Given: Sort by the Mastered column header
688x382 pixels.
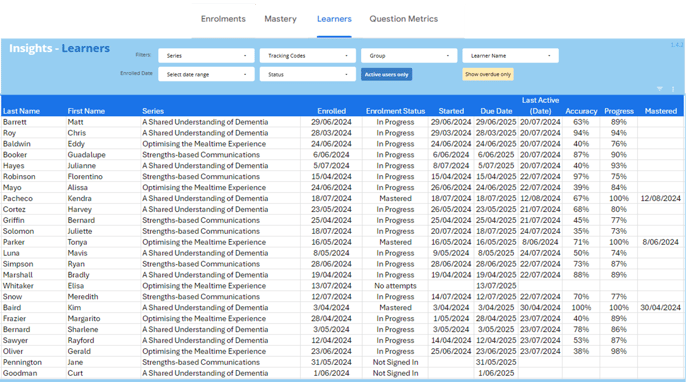Looking at the screenshot, I should [x=661, y=111].
